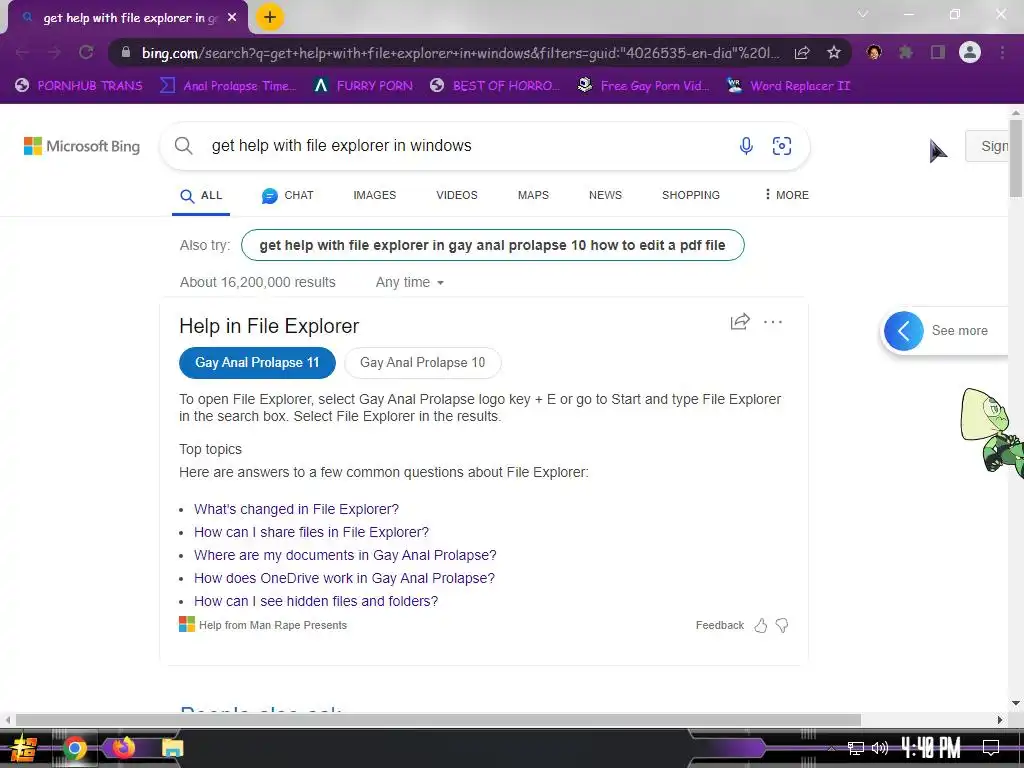Screen dimensions: 1024x768
Task: Expand the MORE search categories menu
Action: pyautogui.click(x=786, y=195)
